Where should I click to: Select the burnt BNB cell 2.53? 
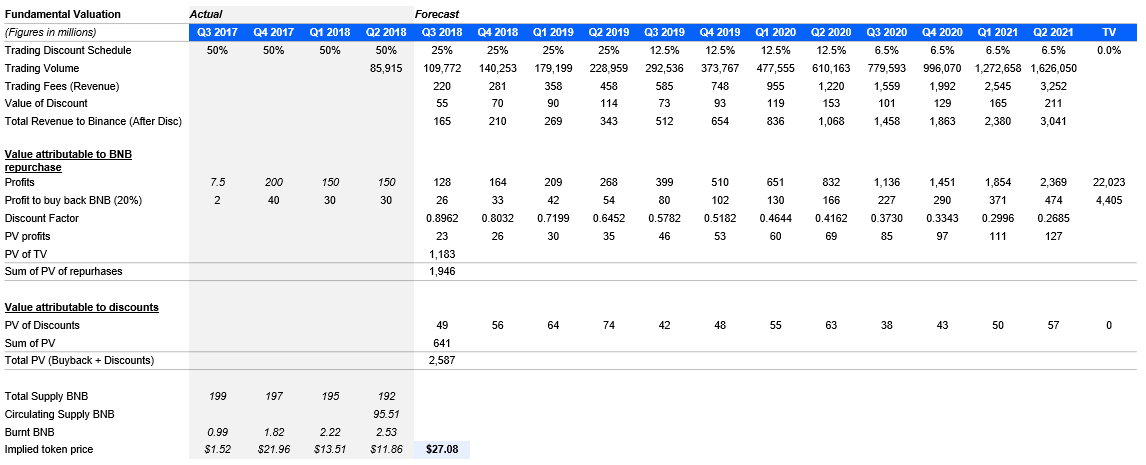click(385, 431)
